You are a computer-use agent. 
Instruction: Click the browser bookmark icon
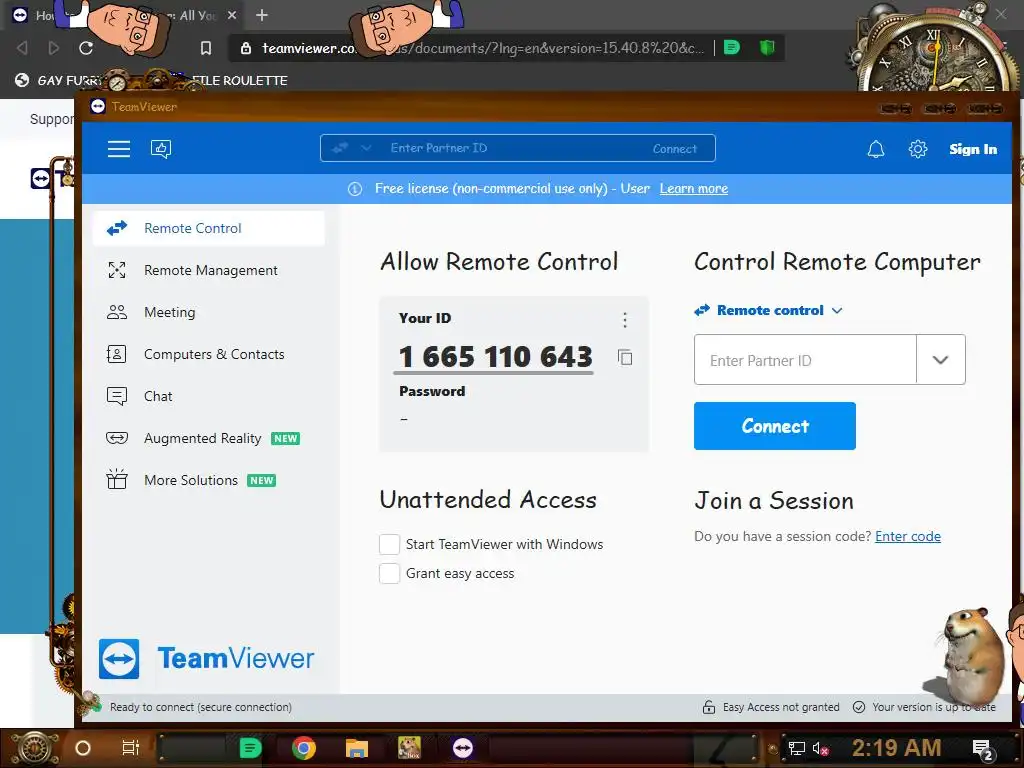click(206, 48)
